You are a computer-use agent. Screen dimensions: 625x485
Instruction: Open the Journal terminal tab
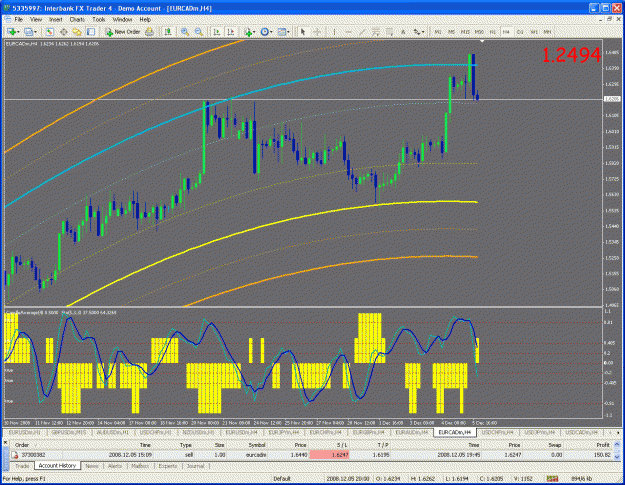[195, 466]
